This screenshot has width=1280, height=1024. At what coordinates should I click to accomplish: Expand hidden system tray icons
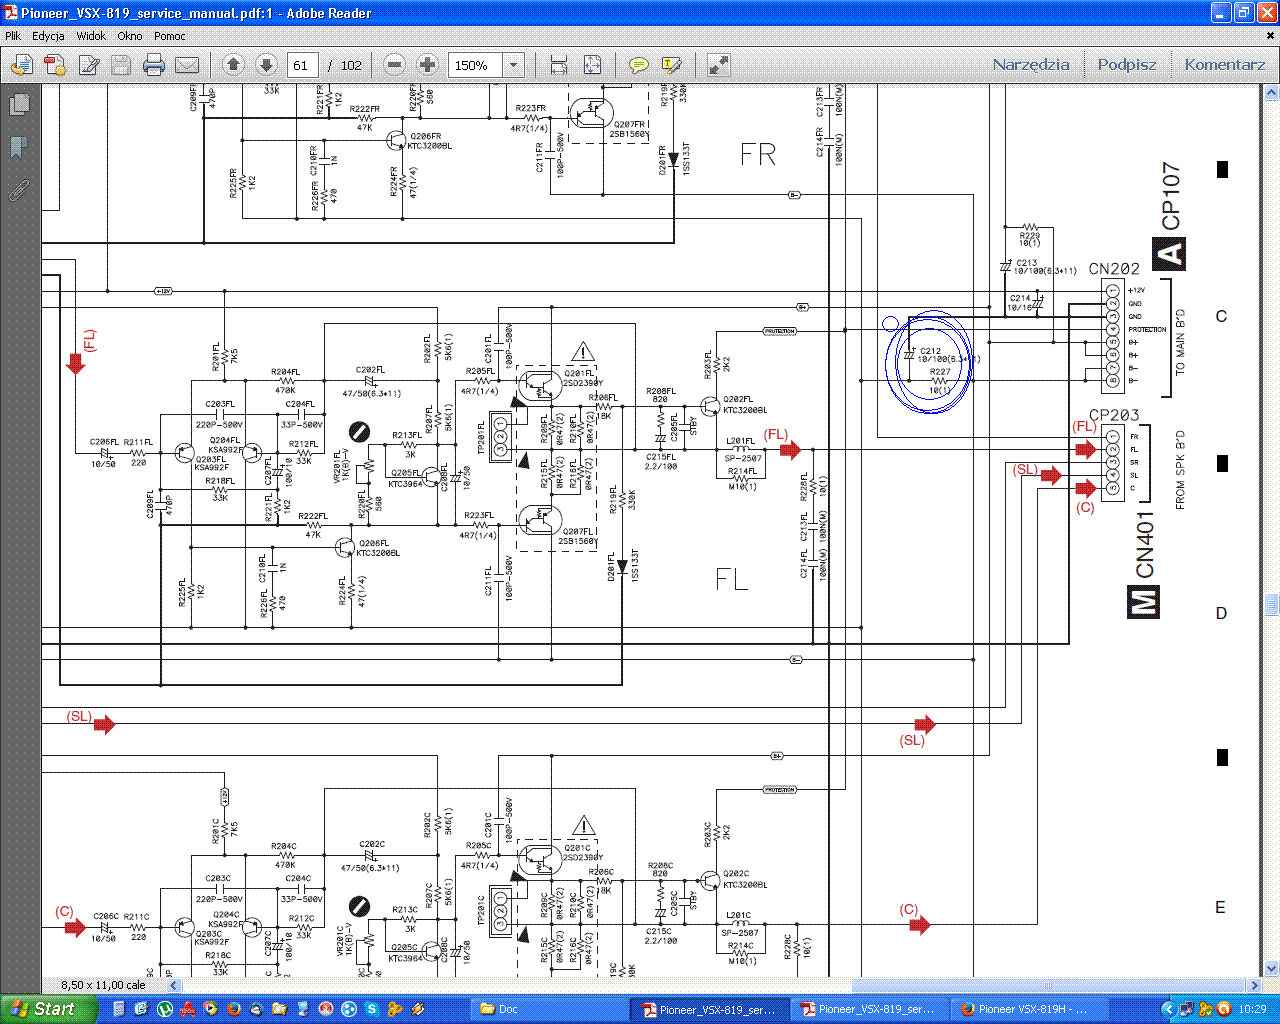1167,1009
